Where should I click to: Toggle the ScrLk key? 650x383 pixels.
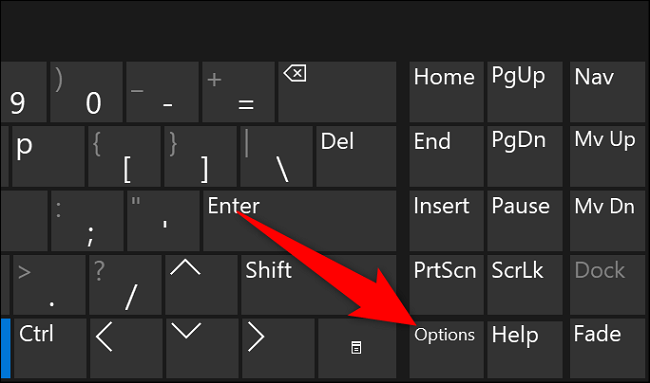[x=525, y=285]
